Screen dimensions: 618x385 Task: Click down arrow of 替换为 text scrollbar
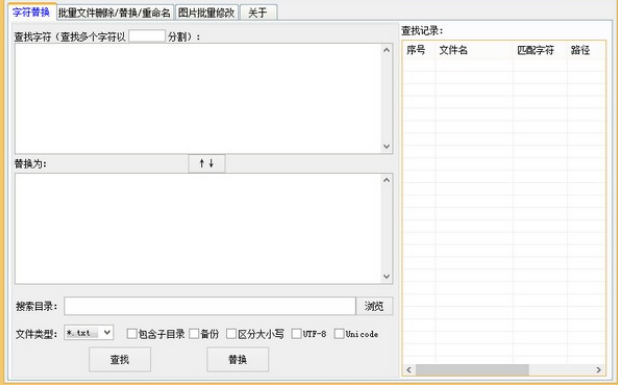click(x=386, y=276)
